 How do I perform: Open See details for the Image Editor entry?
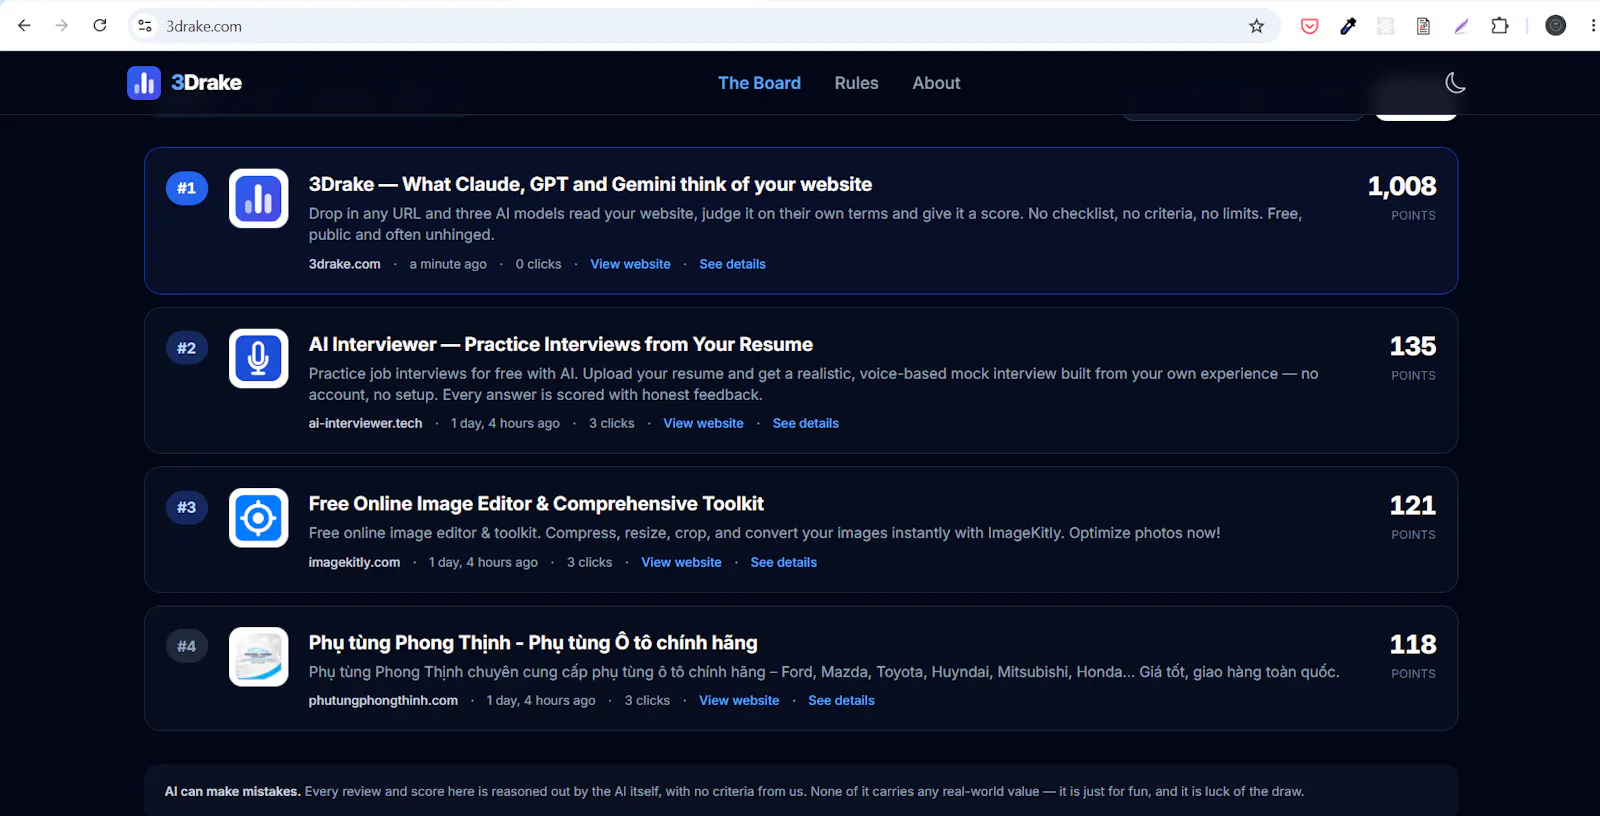(x=783, y=562)
